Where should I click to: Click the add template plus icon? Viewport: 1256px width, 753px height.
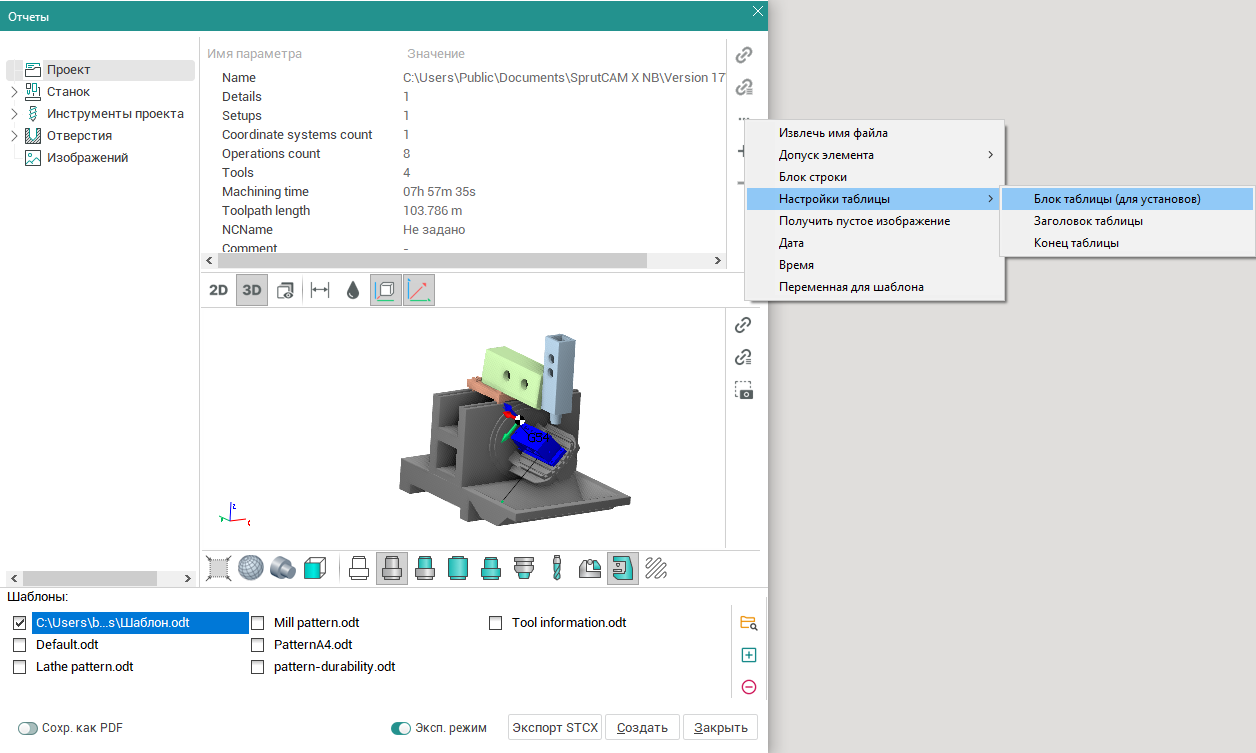[748, 655]
